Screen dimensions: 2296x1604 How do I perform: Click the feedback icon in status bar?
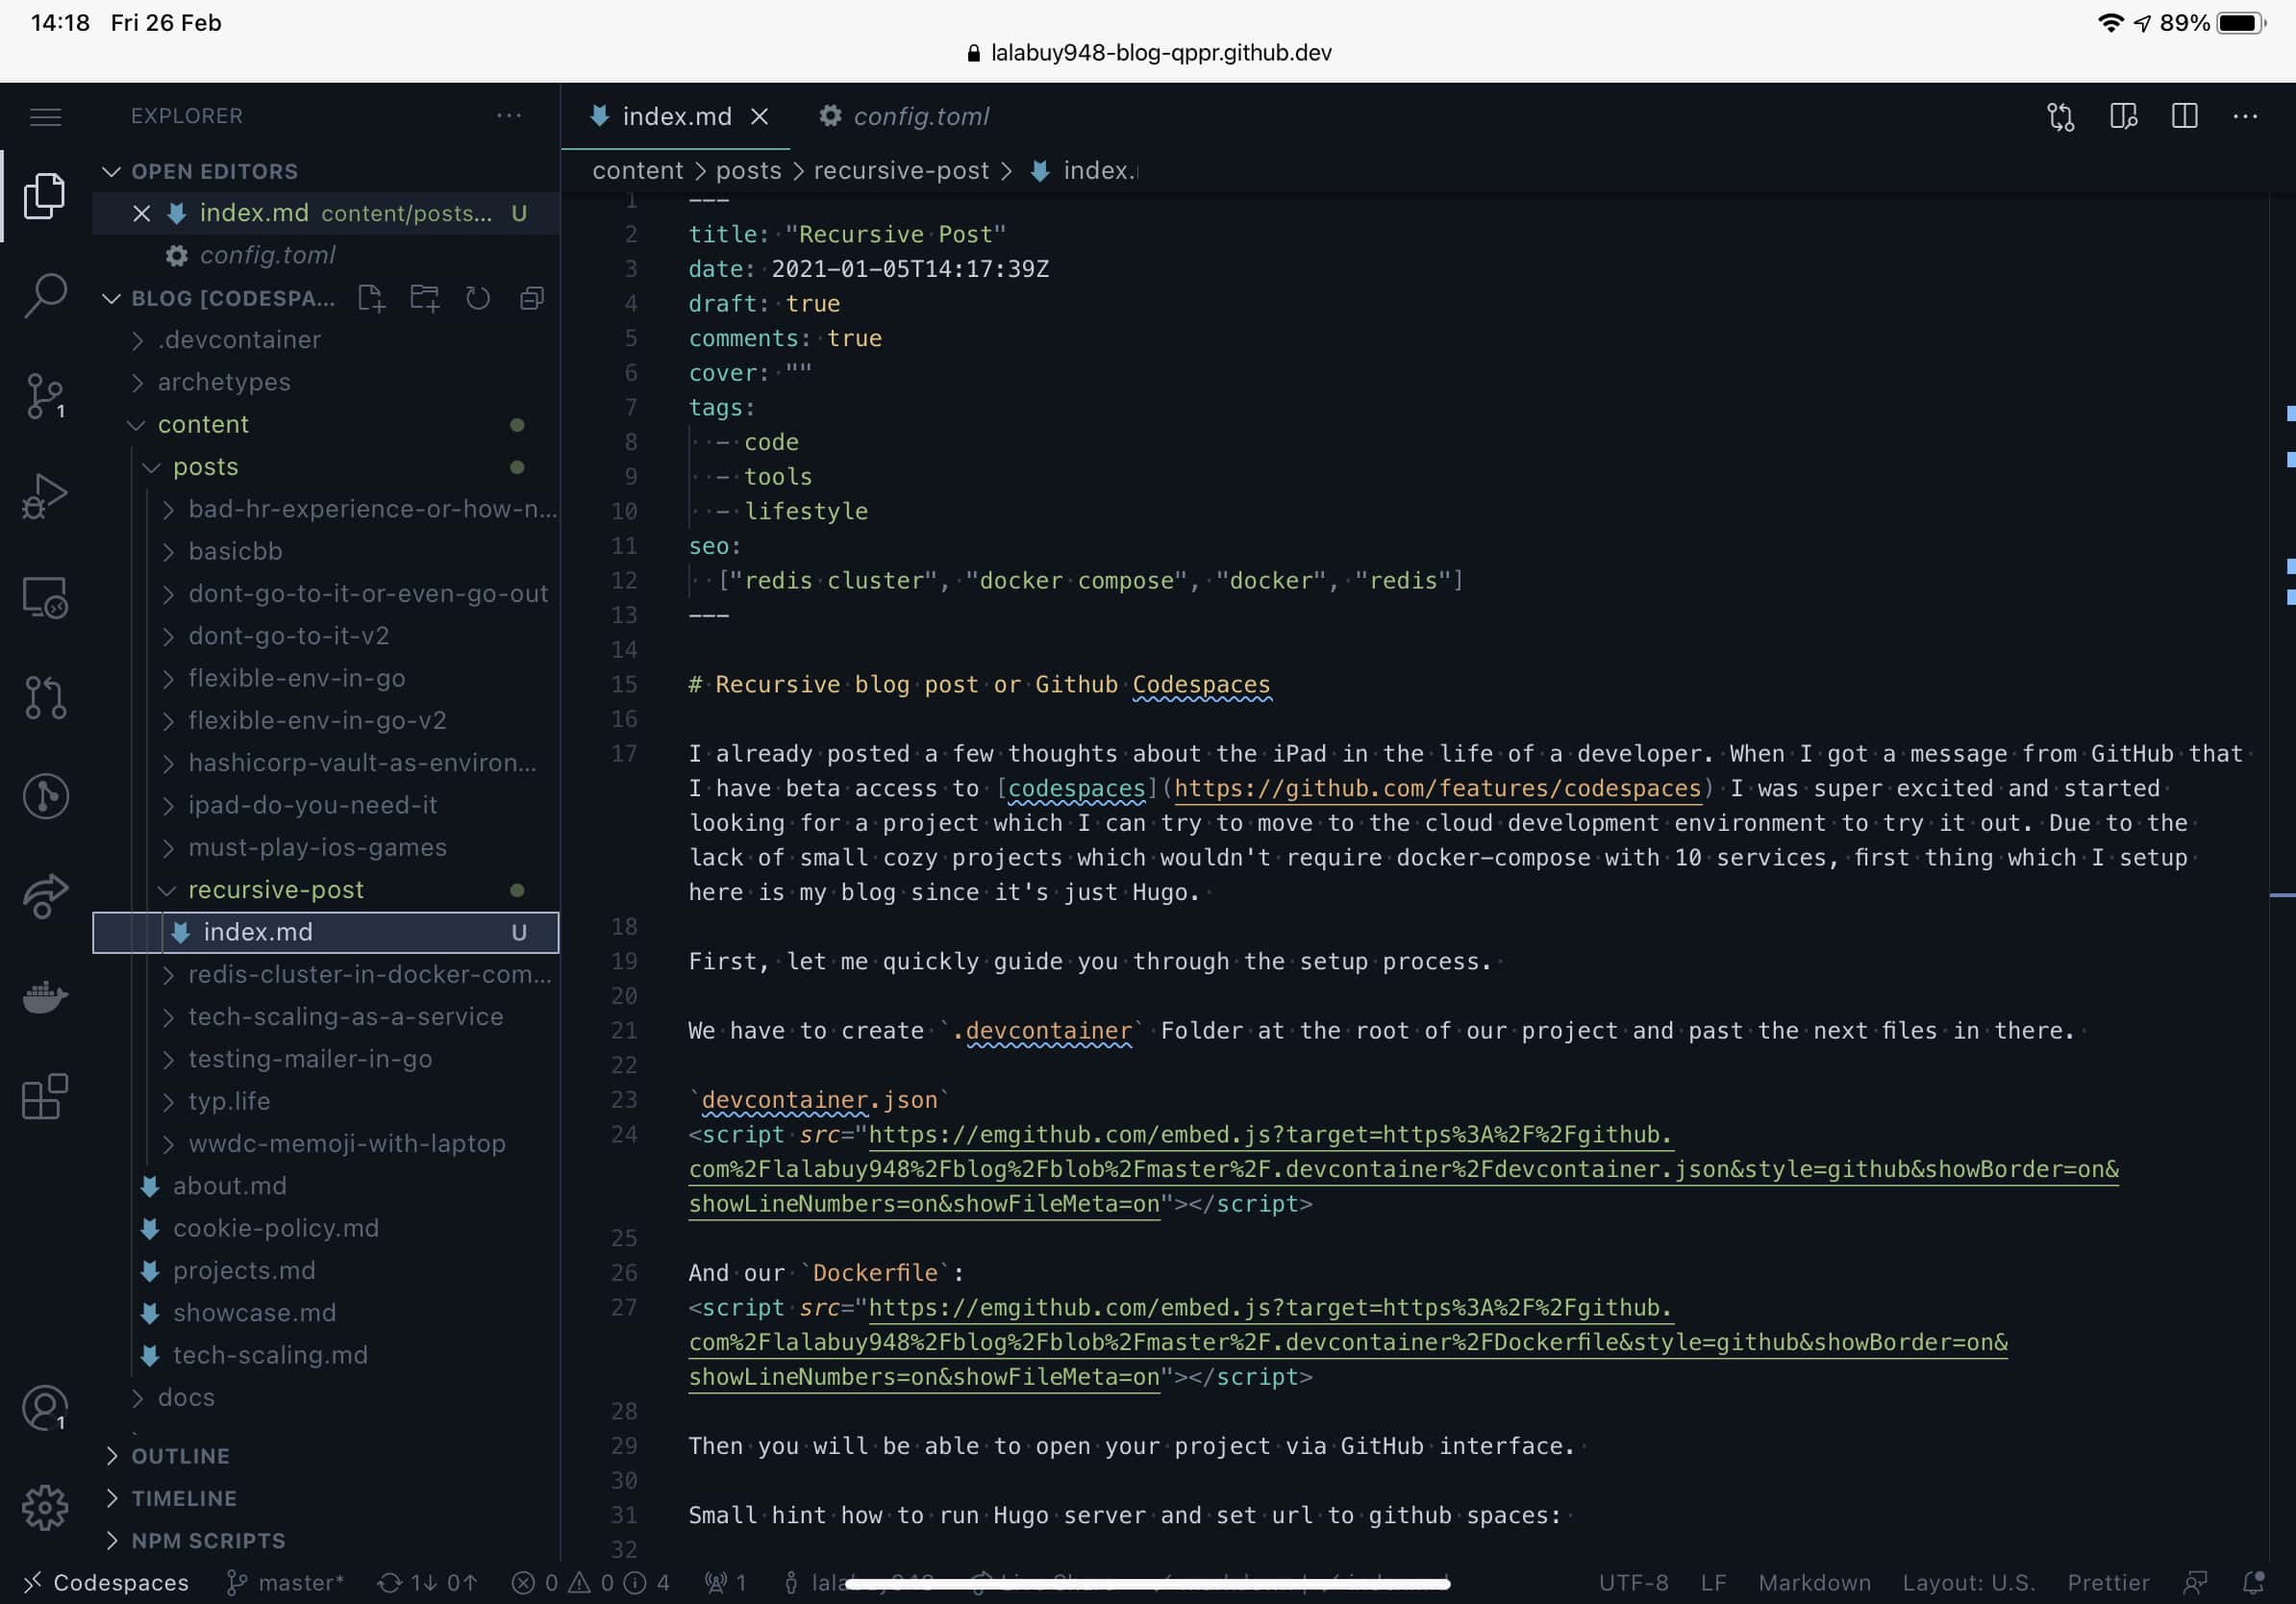(2195, 1582)
